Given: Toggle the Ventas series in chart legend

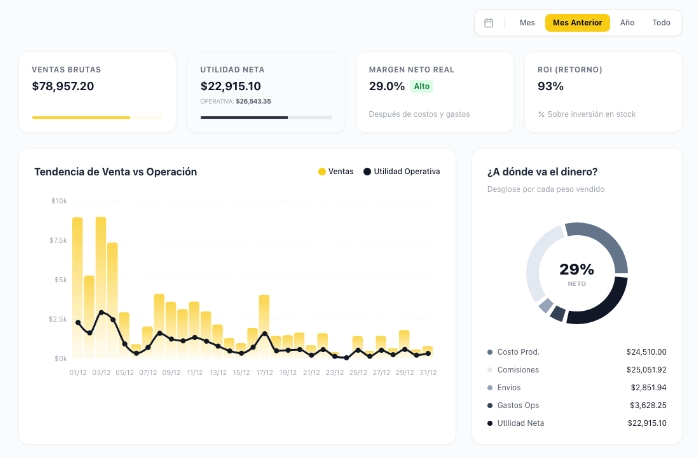Looking at the screenshot, I should [x=341, y=172].
